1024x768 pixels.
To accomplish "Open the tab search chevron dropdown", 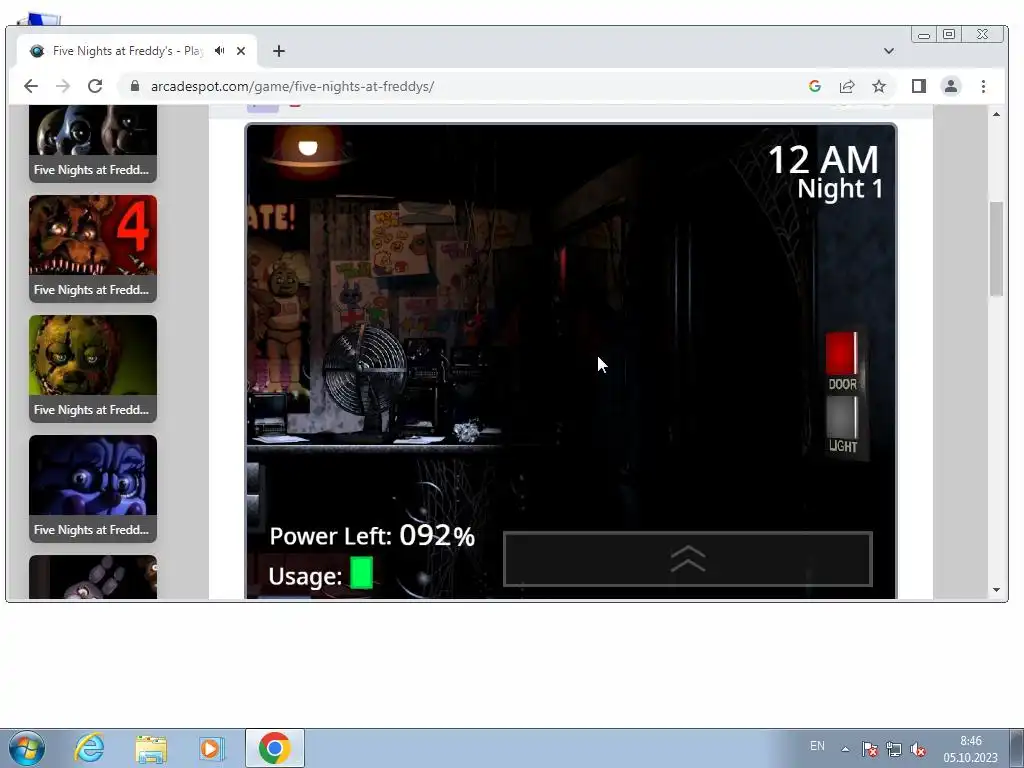I will [x=888, y=51].
